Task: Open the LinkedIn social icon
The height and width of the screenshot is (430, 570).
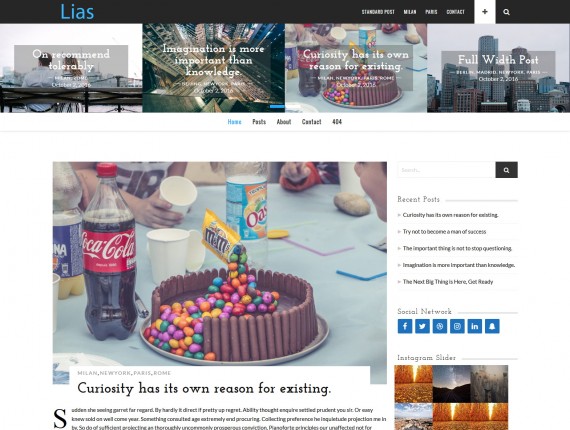Action: 474,326
